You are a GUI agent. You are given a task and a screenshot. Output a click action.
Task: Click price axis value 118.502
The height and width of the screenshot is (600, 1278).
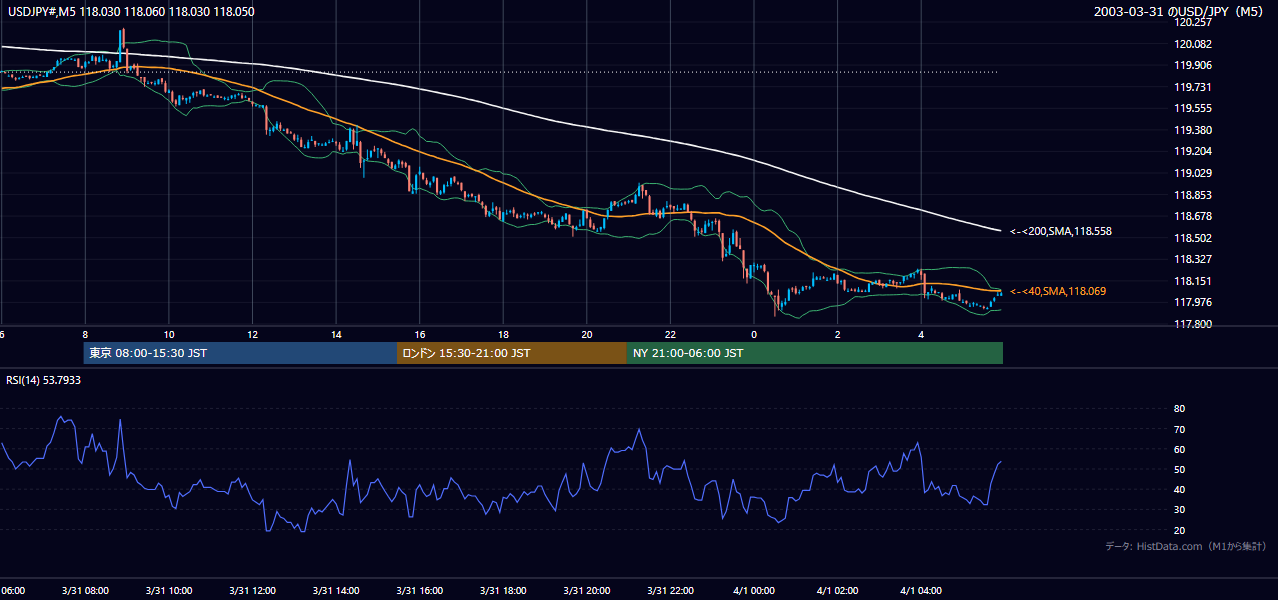(1193, 238)
